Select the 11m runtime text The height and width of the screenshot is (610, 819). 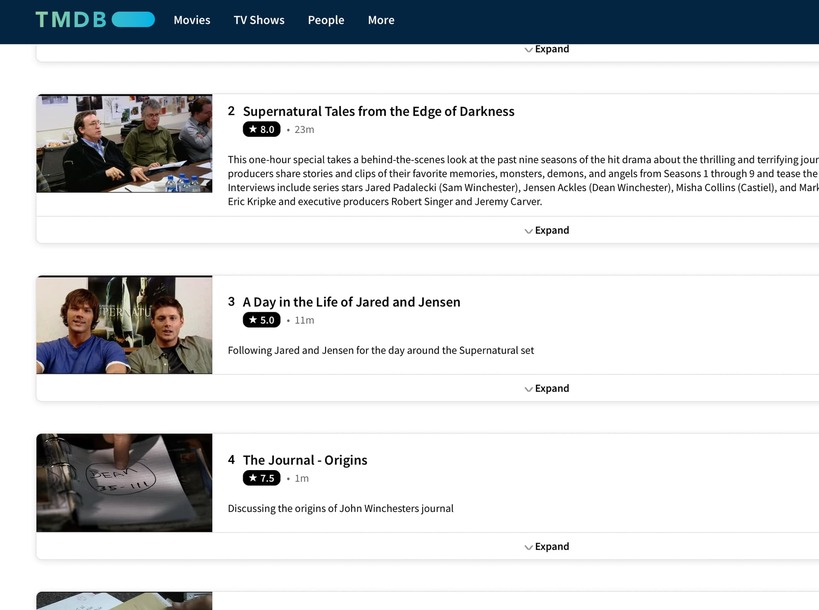coord(305,320)
